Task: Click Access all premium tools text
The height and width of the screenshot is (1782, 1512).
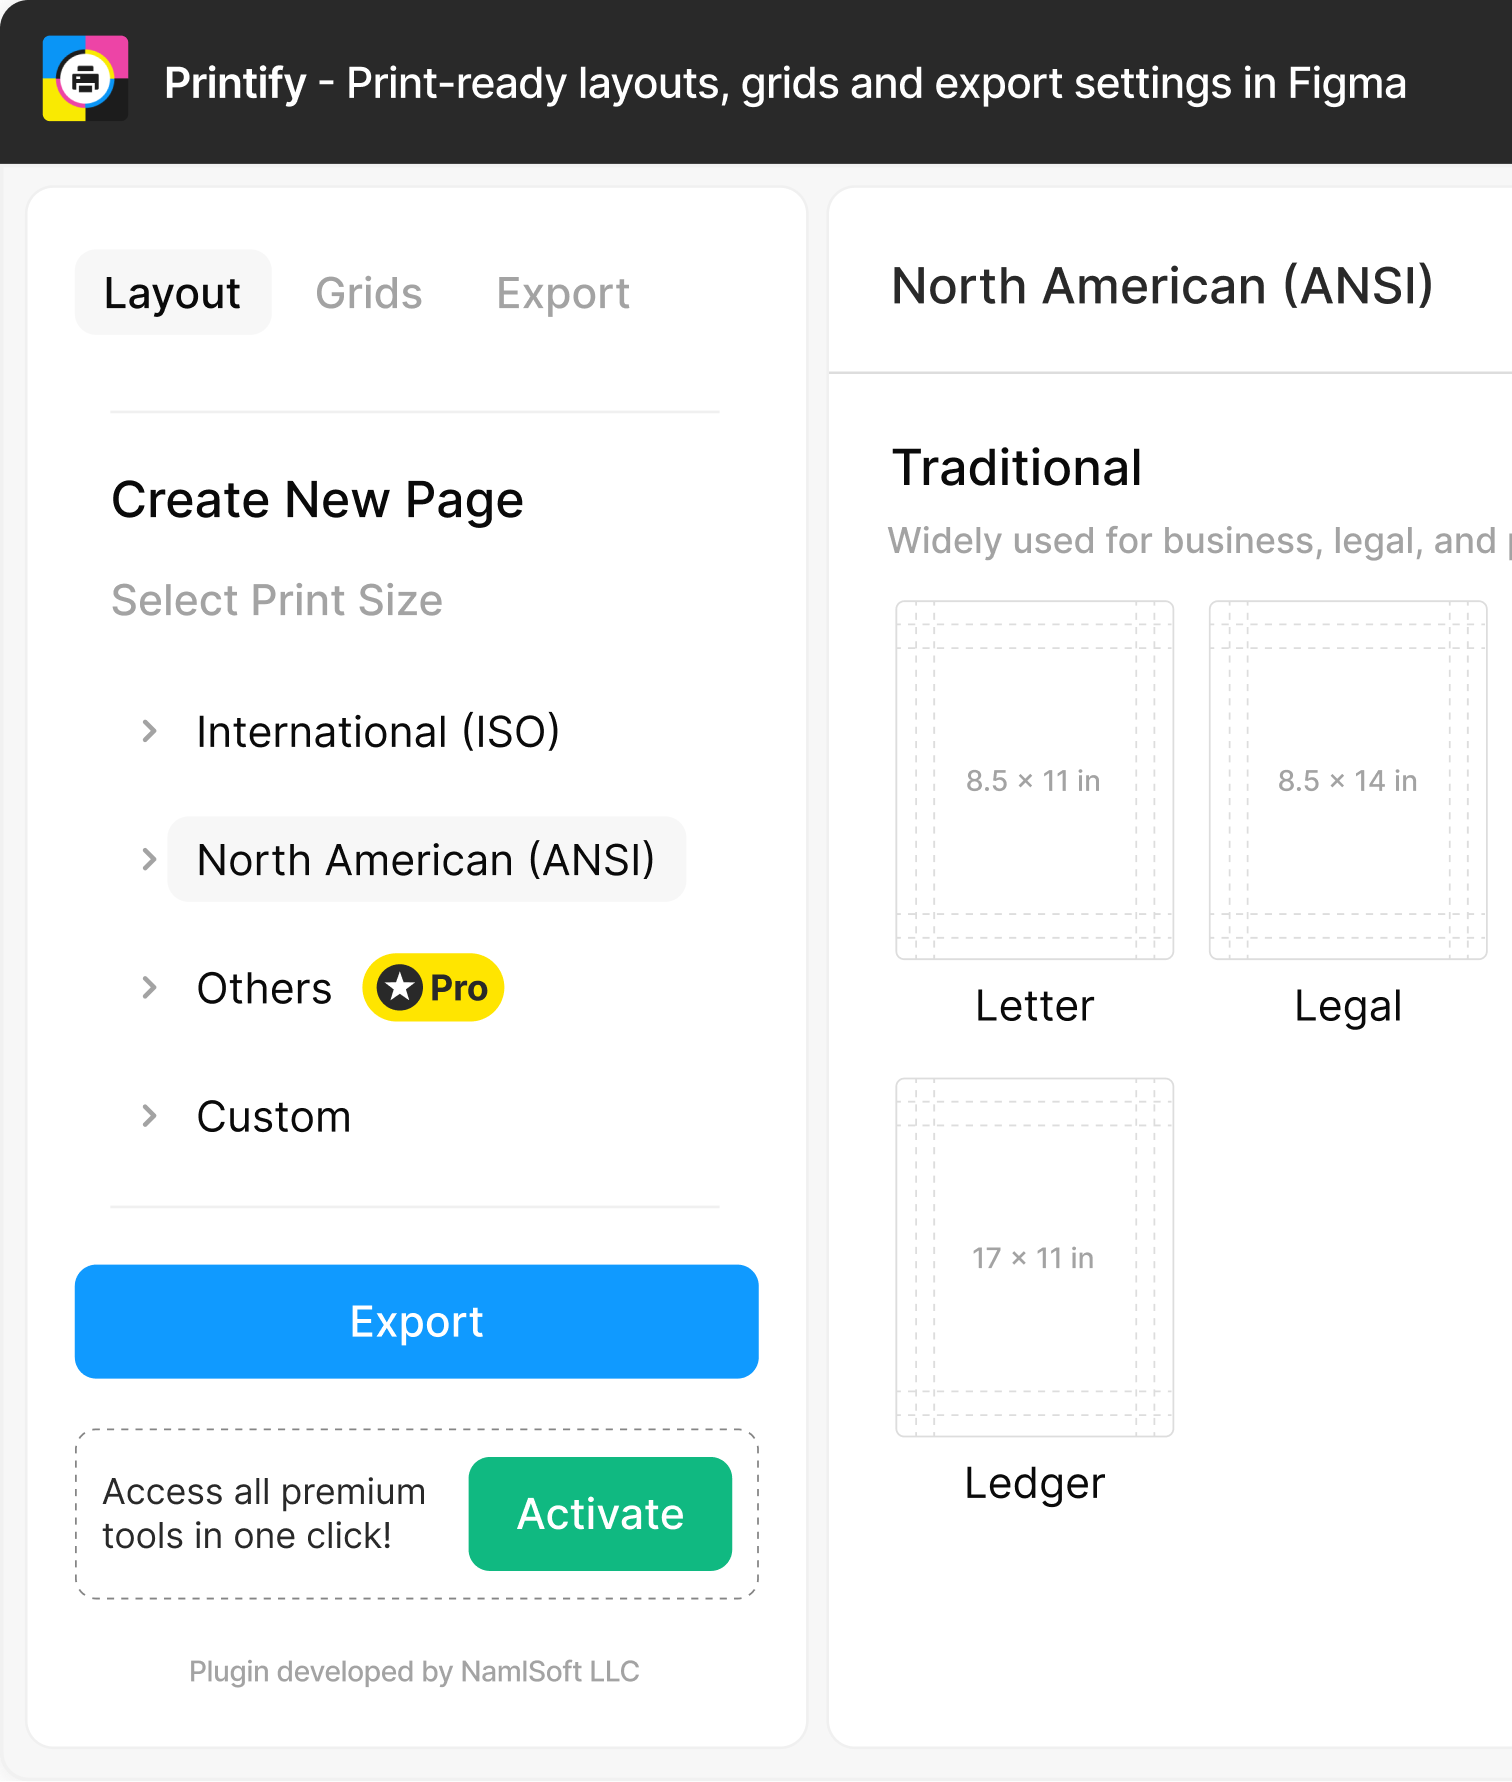Action: (x=264, y=1513)
